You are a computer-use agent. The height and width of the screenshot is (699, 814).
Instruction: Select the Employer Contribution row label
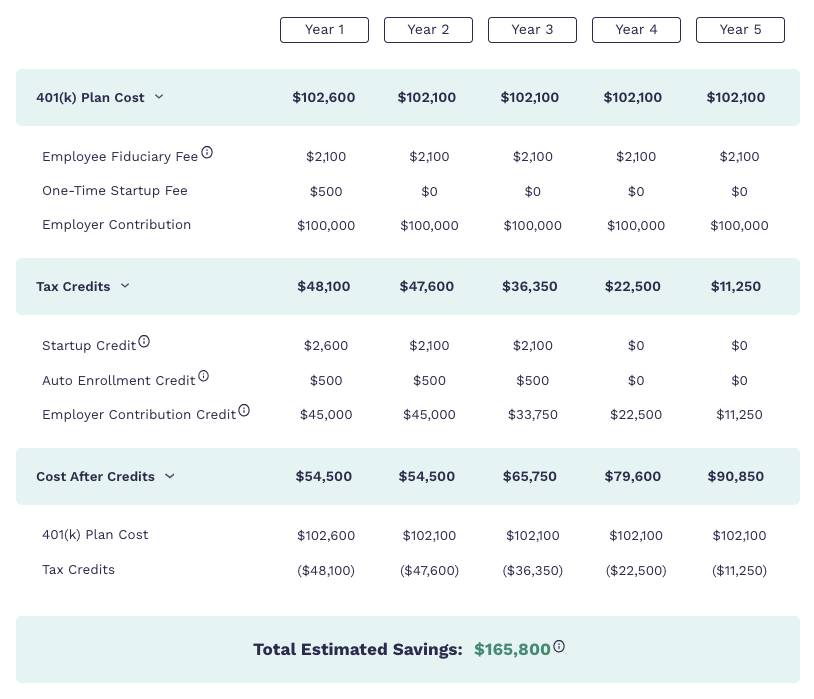pyautogui.click(x=116, y=224)
